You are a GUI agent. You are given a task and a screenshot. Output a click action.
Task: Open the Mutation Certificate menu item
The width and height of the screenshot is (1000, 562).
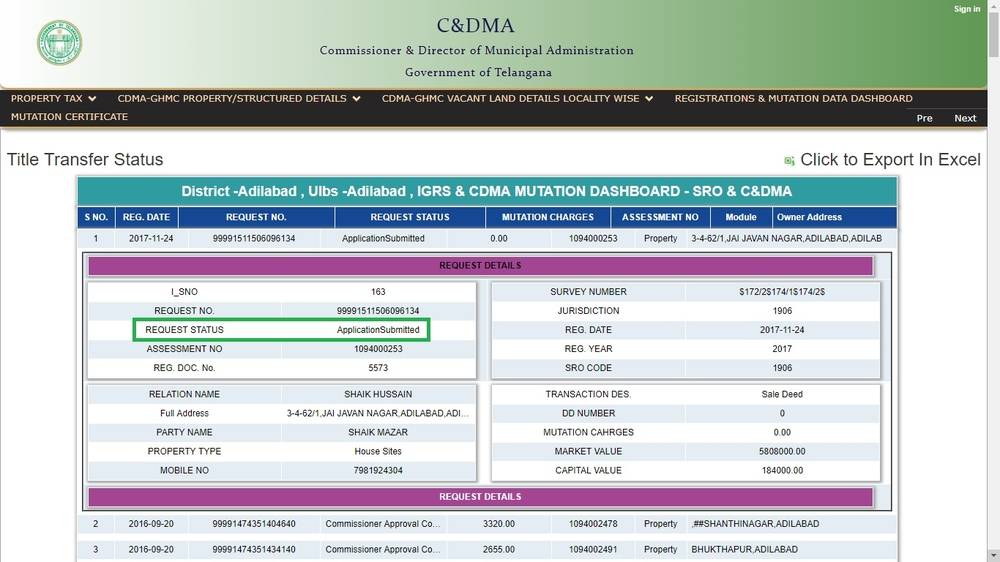click(x=69, y=117)
